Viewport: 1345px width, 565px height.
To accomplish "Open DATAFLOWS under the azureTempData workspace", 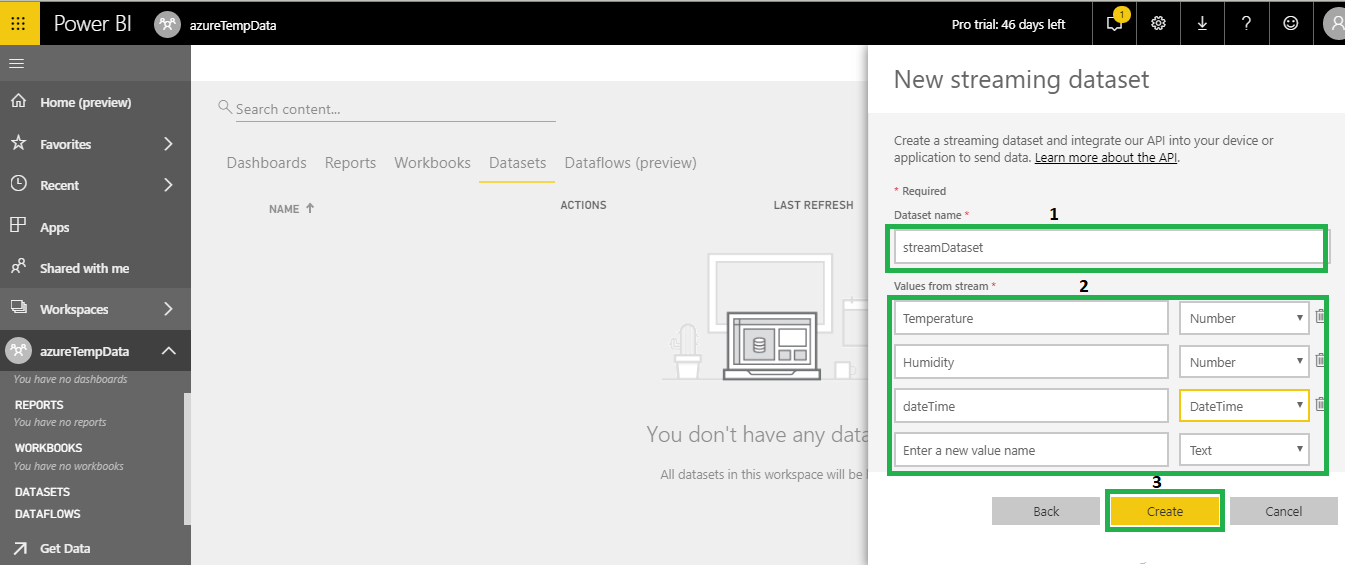I will pos(48,514).
